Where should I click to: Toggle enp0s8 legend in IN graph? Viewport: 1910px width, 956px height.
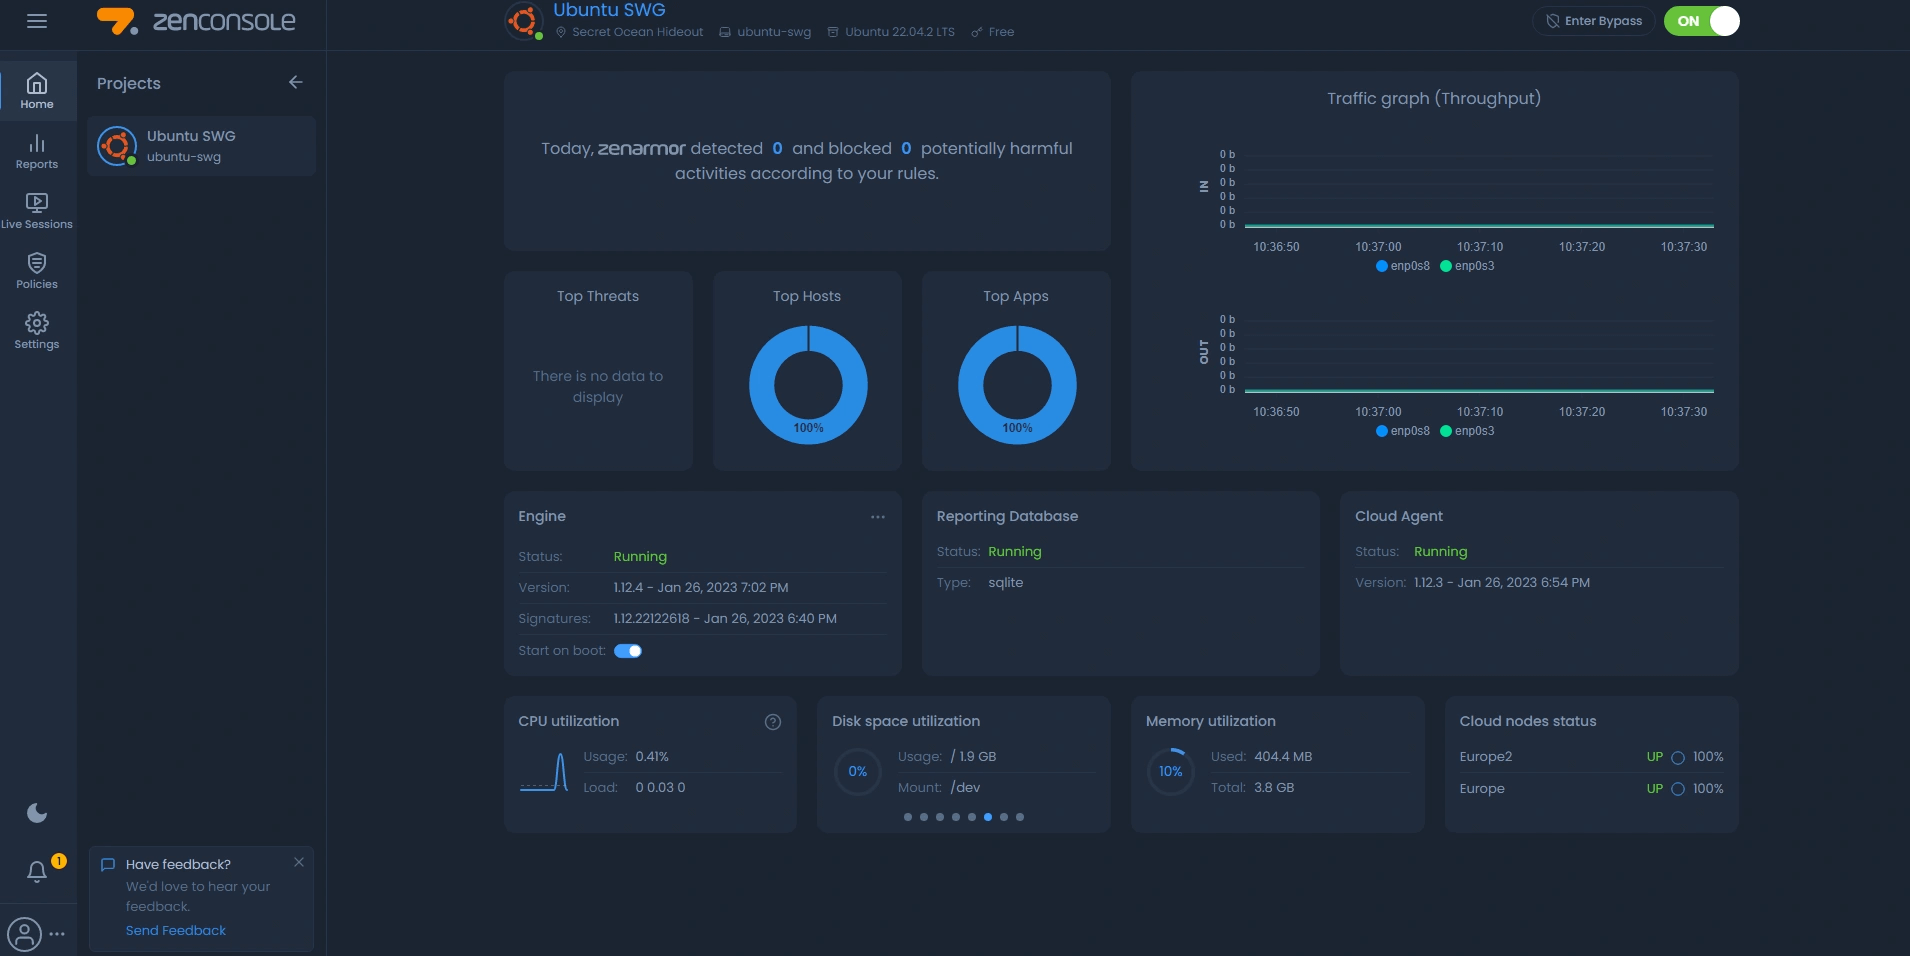[1403, 266]
